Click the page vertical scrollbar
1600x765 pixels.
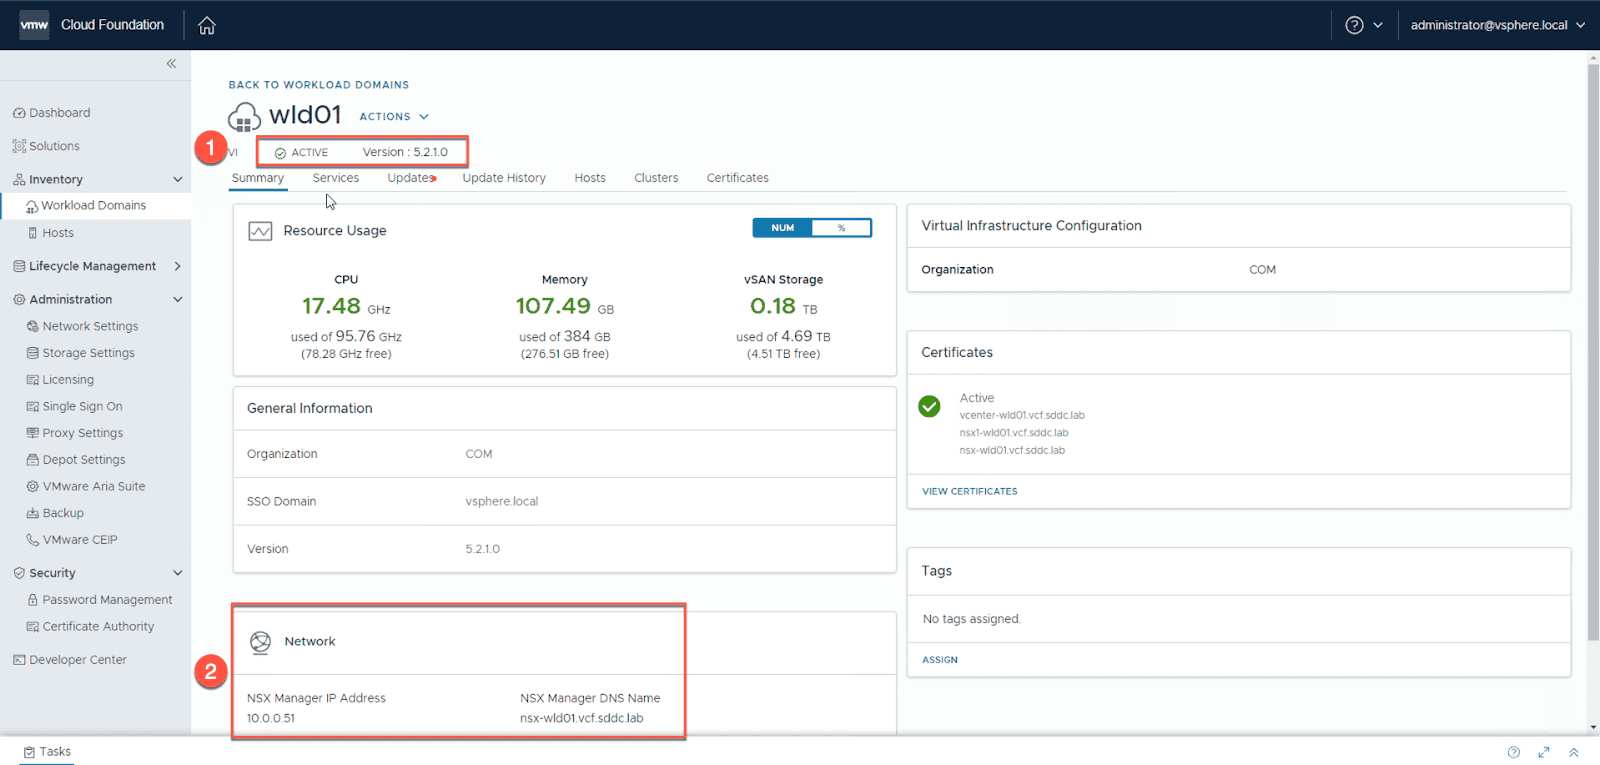pos(1593,350)
